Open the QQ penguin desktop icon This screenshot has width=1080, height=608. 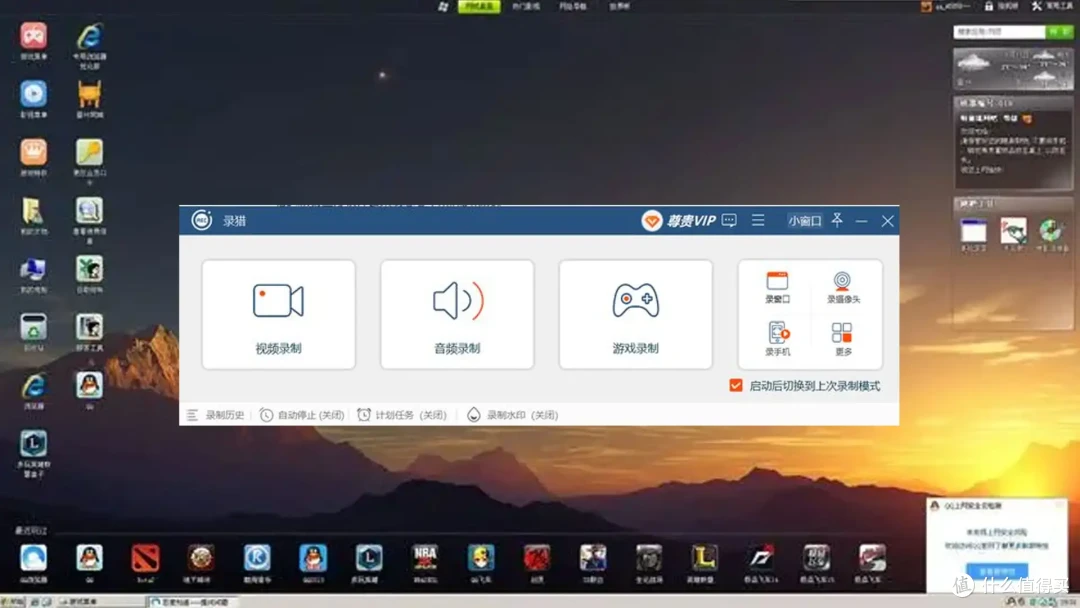click(90, 386)
